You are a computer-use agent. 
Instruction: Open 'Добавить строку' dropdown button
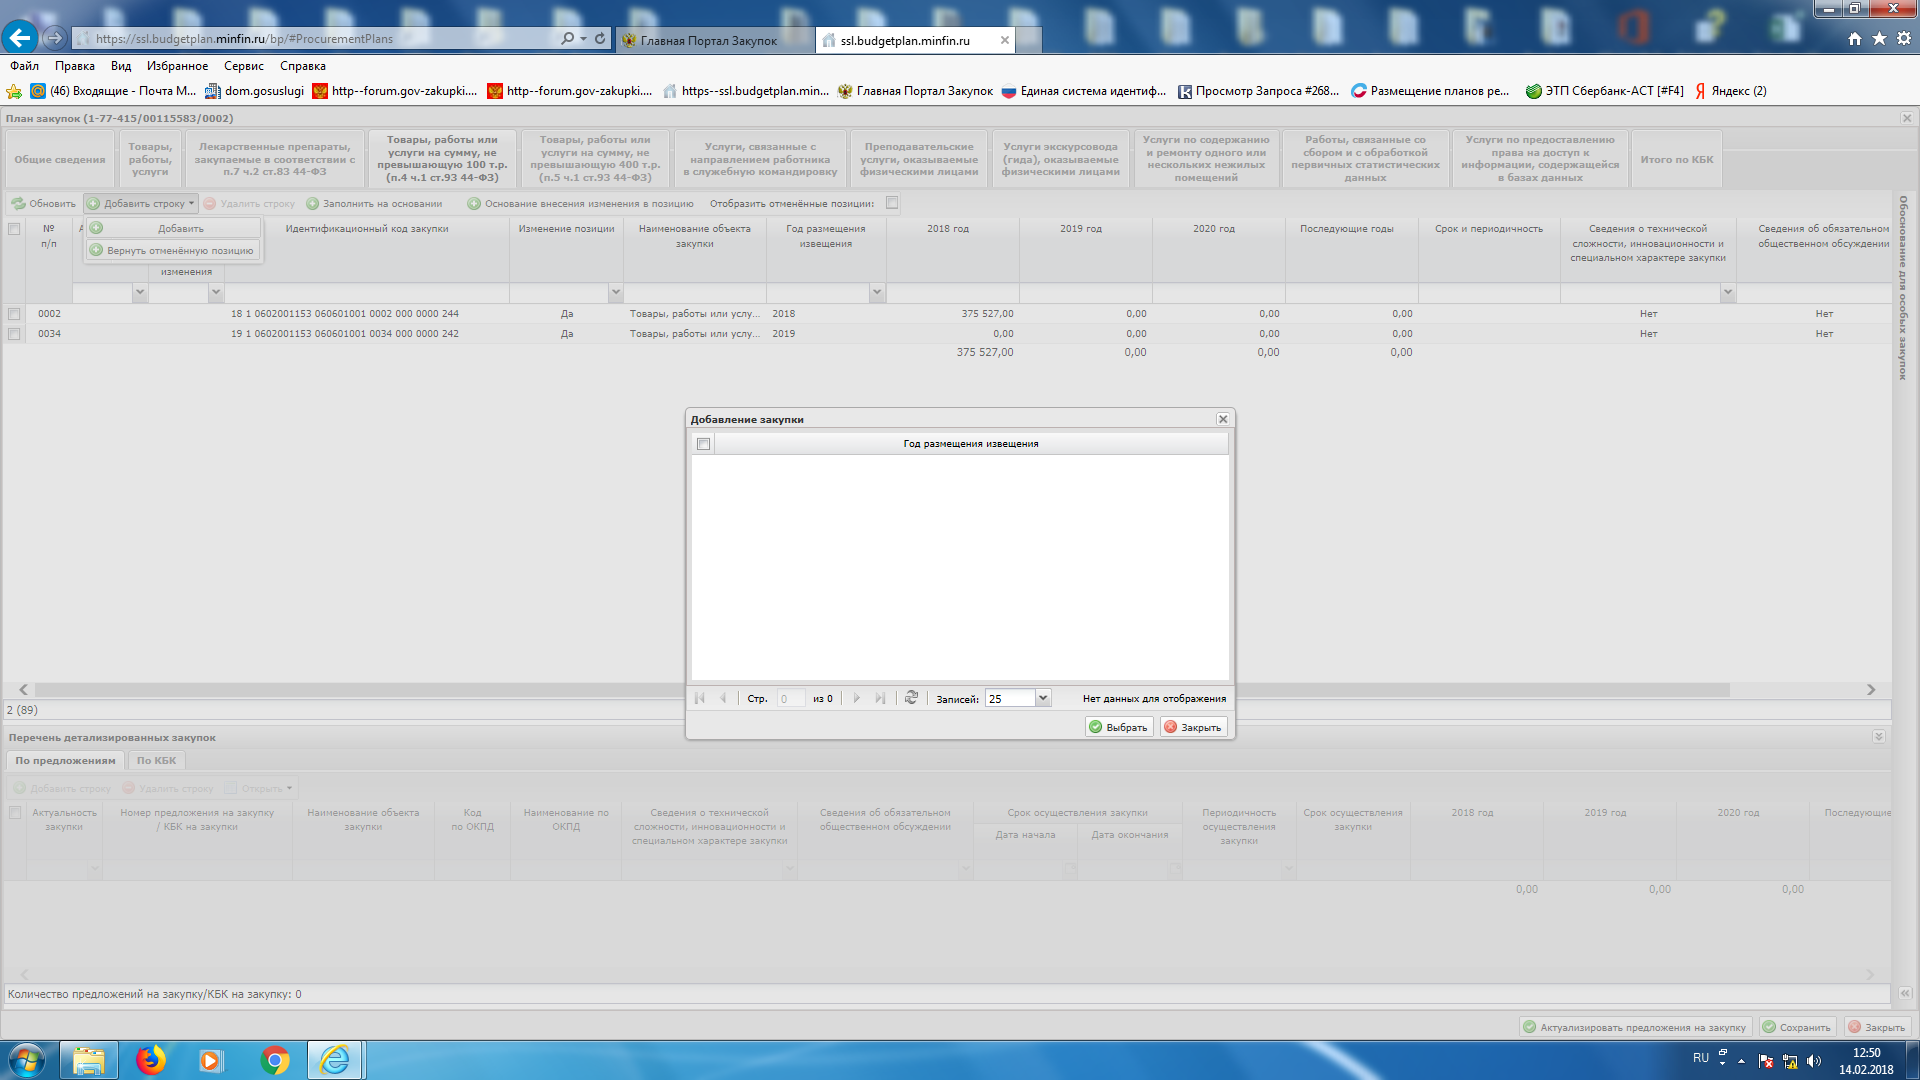[141, 203]
